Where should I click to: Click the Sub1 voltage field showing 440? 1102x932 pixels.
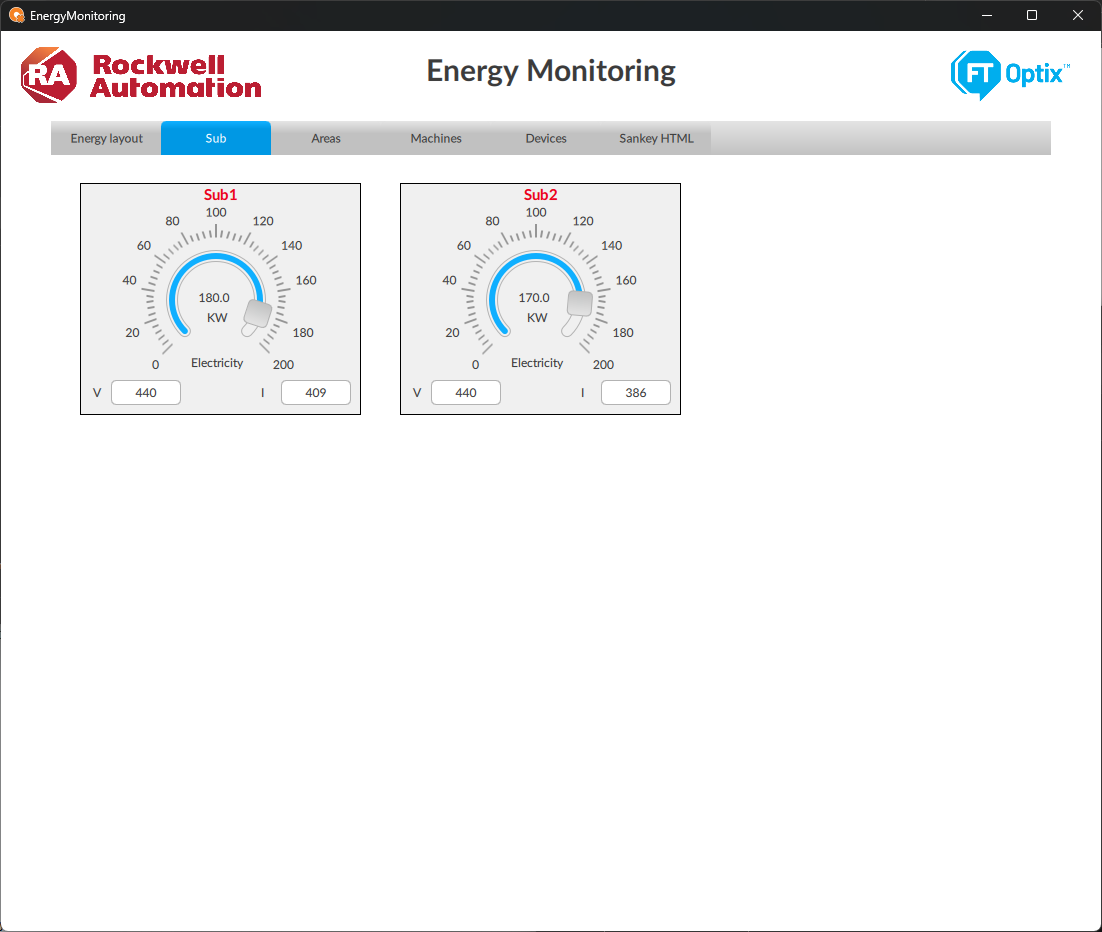click(146, 393)
